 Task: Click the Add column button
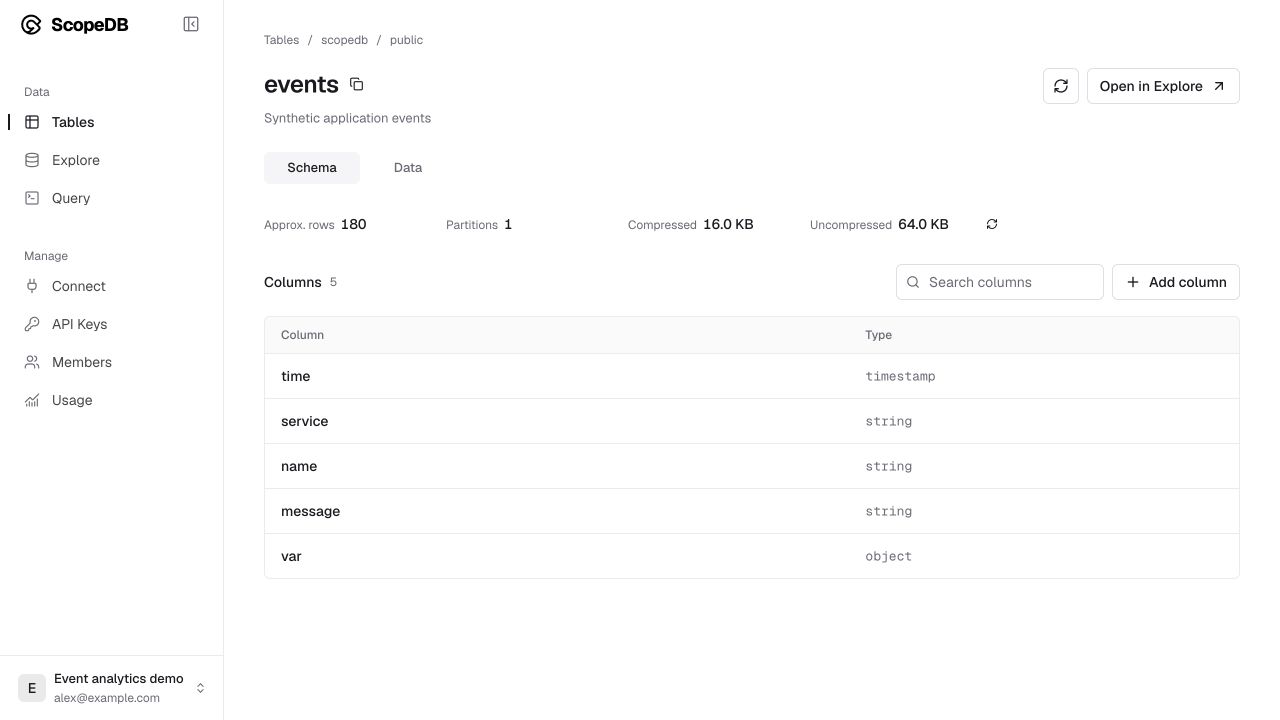pos(1176,282)
